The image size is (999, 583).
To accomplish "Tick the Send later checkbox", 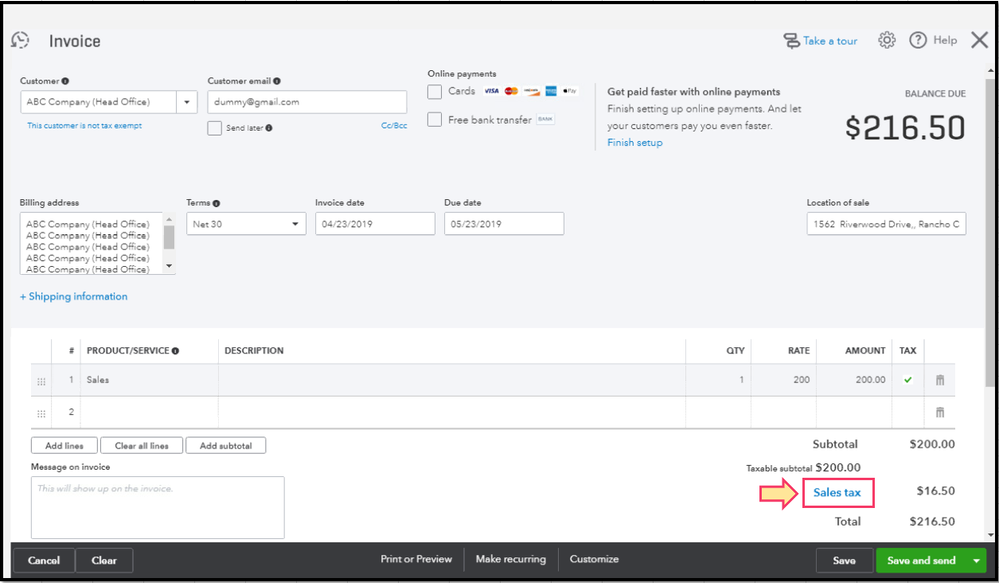I will pyautogui.click(x=215, y=128).
